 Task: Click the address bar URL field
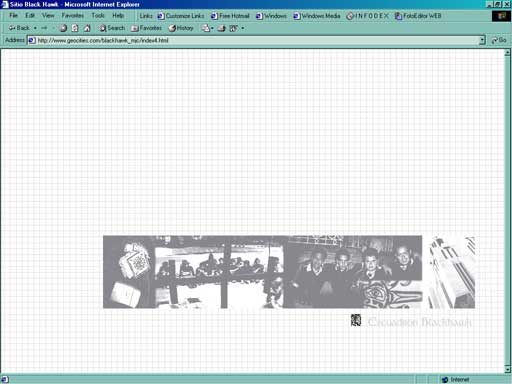[x=257, y=40]
